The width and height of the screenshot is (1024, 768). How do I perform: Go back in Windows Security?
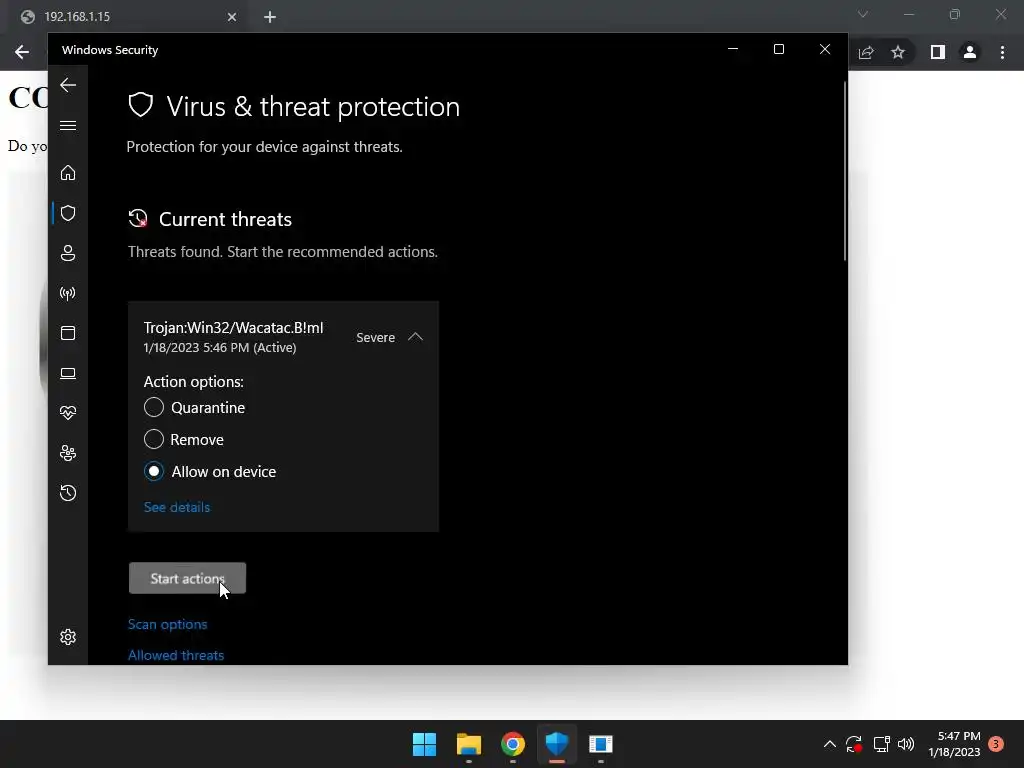point(68,85)
